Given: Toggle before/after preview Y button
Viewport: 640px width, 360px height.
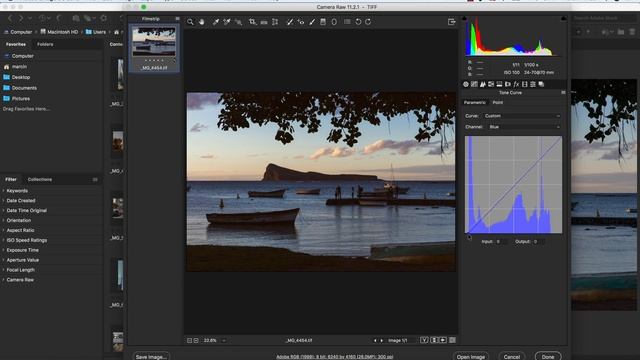Looking at the screenshot, I should pos(424,340).
